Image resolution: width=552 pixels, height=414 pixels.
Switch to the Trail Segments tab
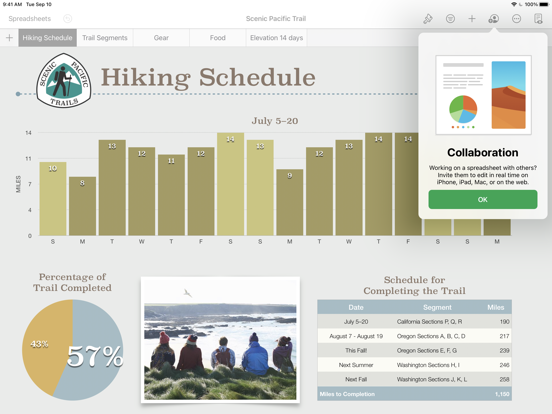coord(105,38)
